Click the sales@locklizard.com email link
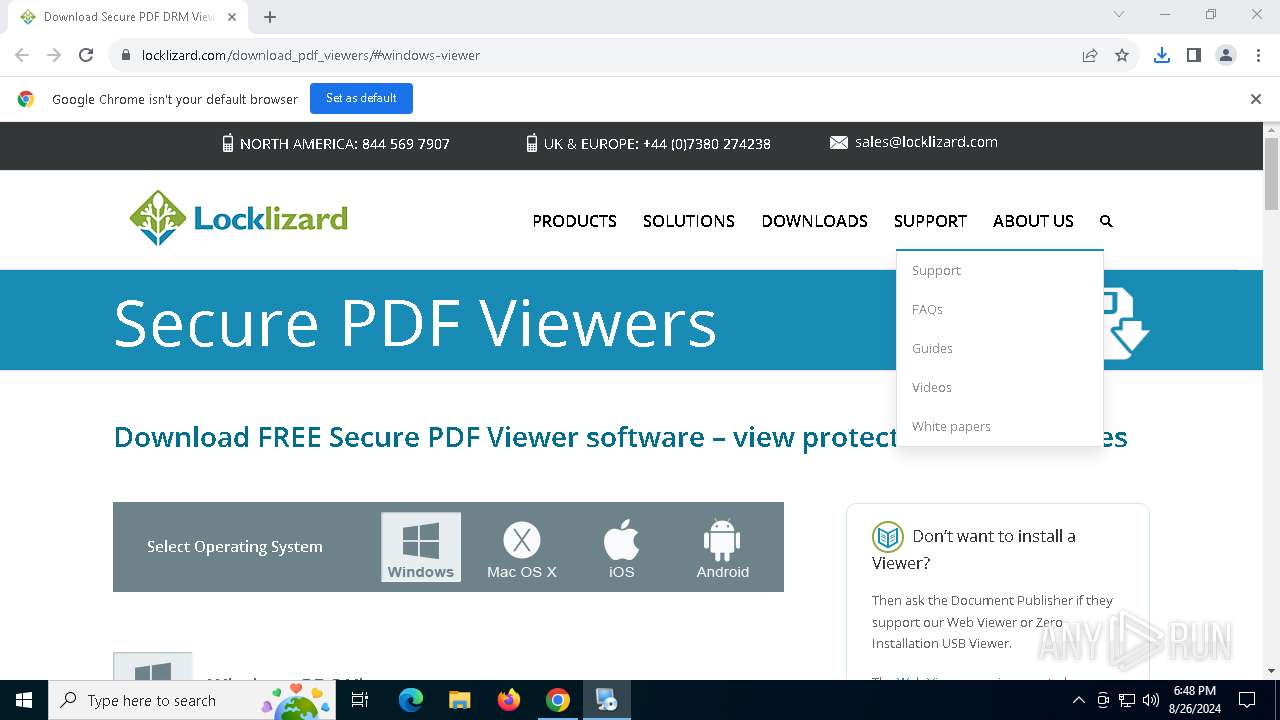Screen dimensions: 1280x720 [x=926, y=142]
